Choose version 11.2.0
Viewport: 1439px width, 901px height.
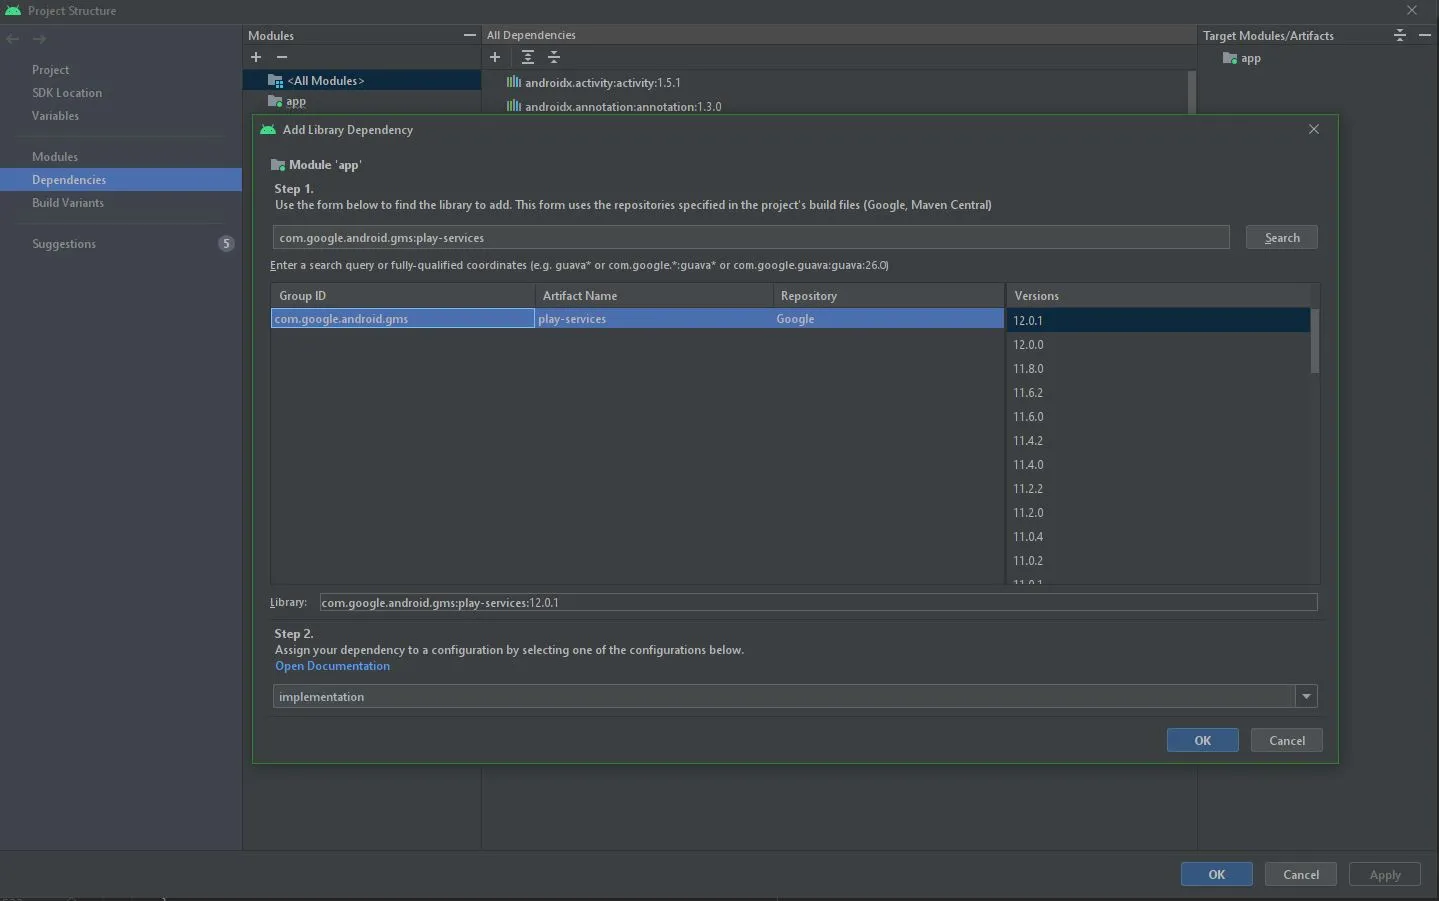point(1159,513)
